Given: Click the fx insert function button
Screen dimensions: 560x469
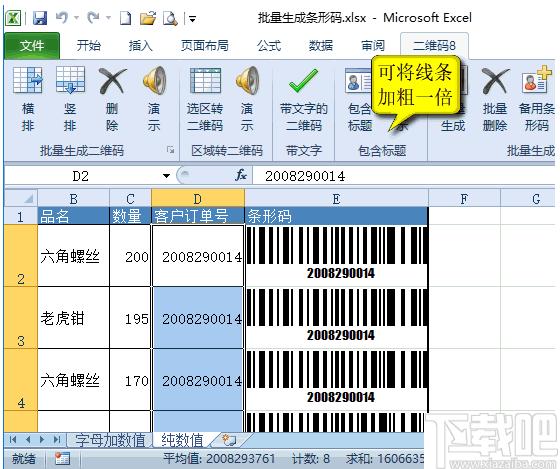Looking at the screenshot, I should [x=241, y=175].
